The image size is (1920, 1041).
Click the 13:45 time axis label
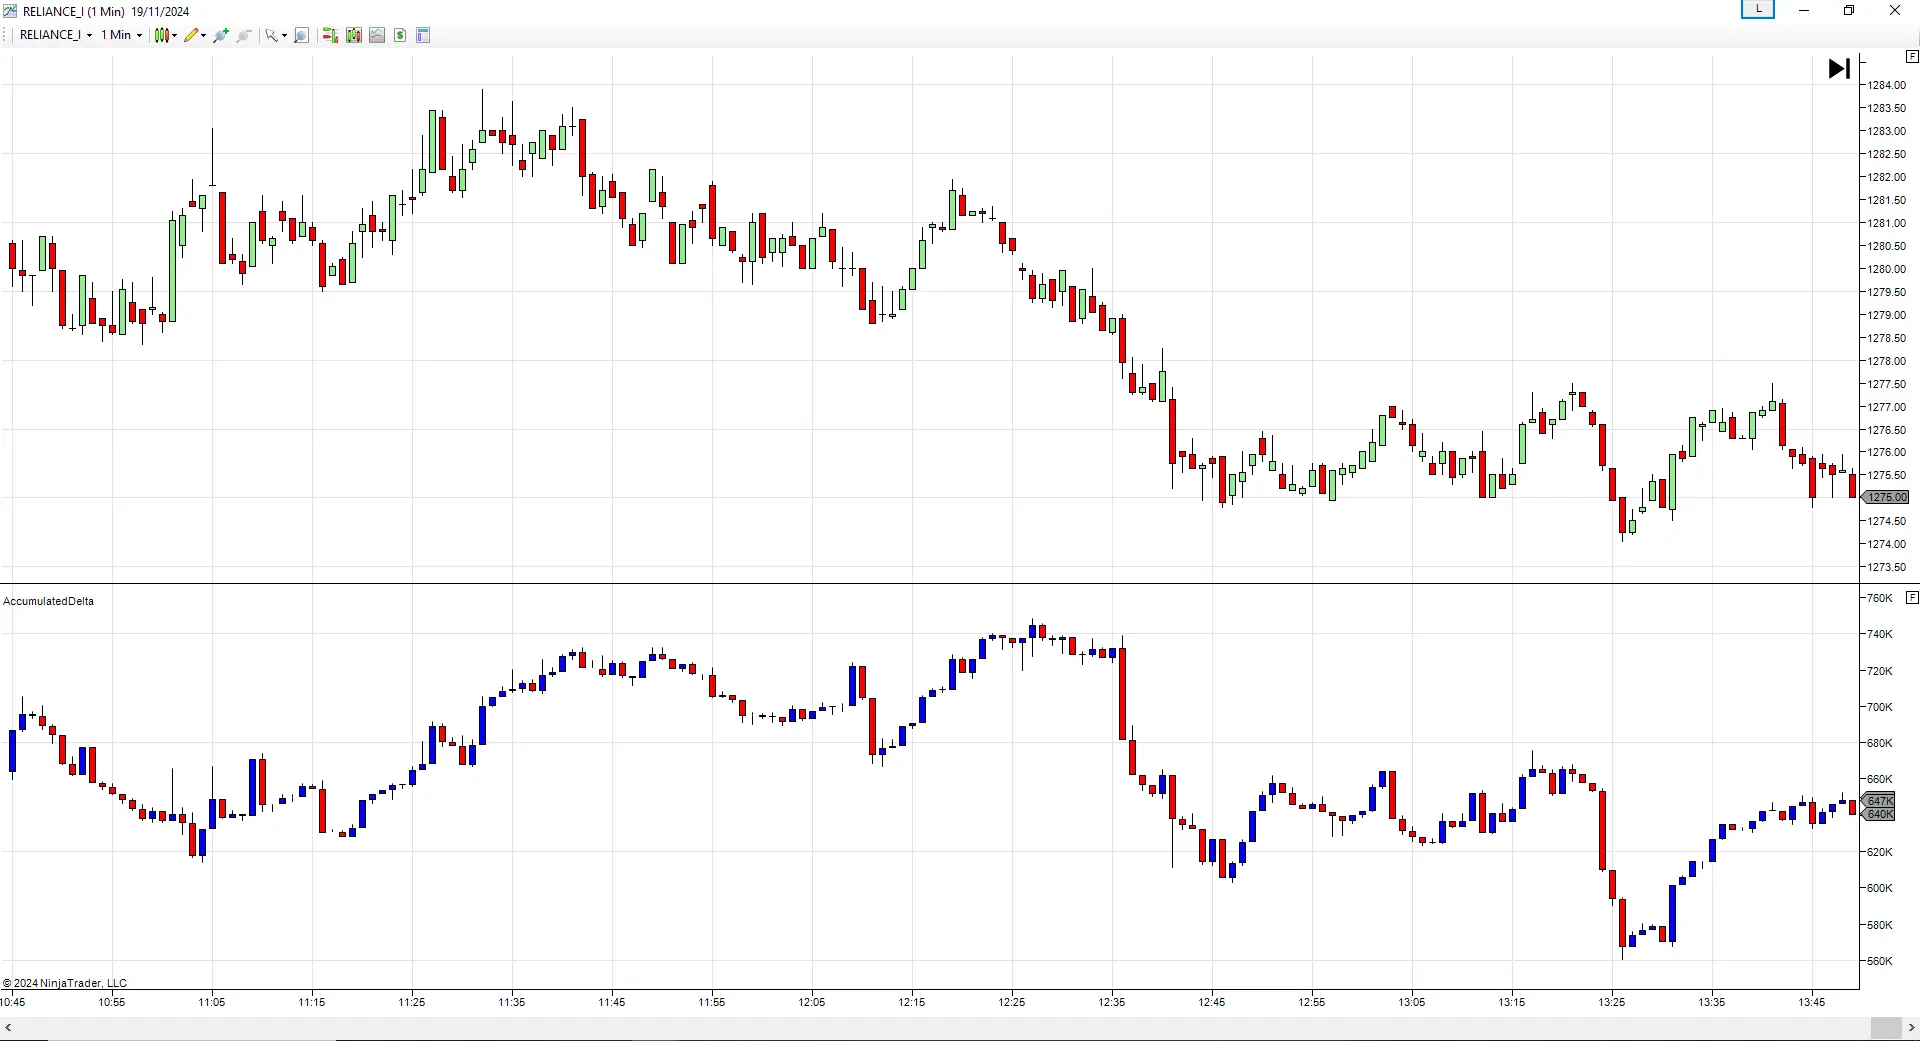point(1811,1001)
